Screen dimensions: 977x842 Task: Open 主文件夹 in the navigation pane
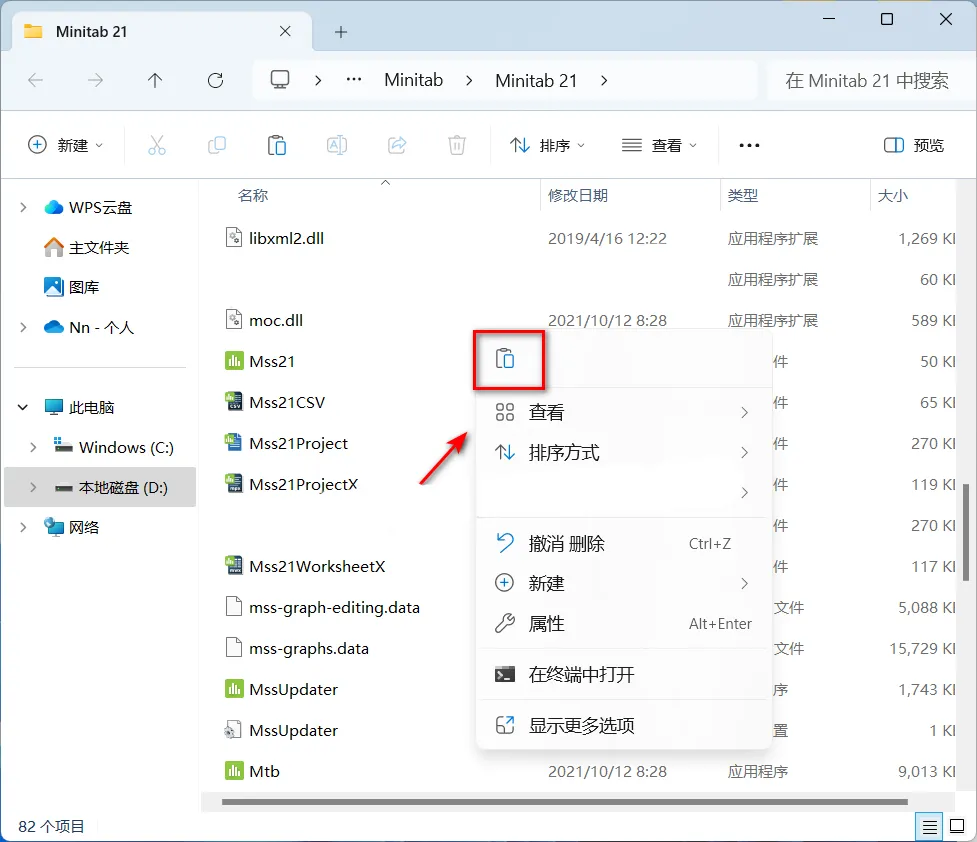87,247
